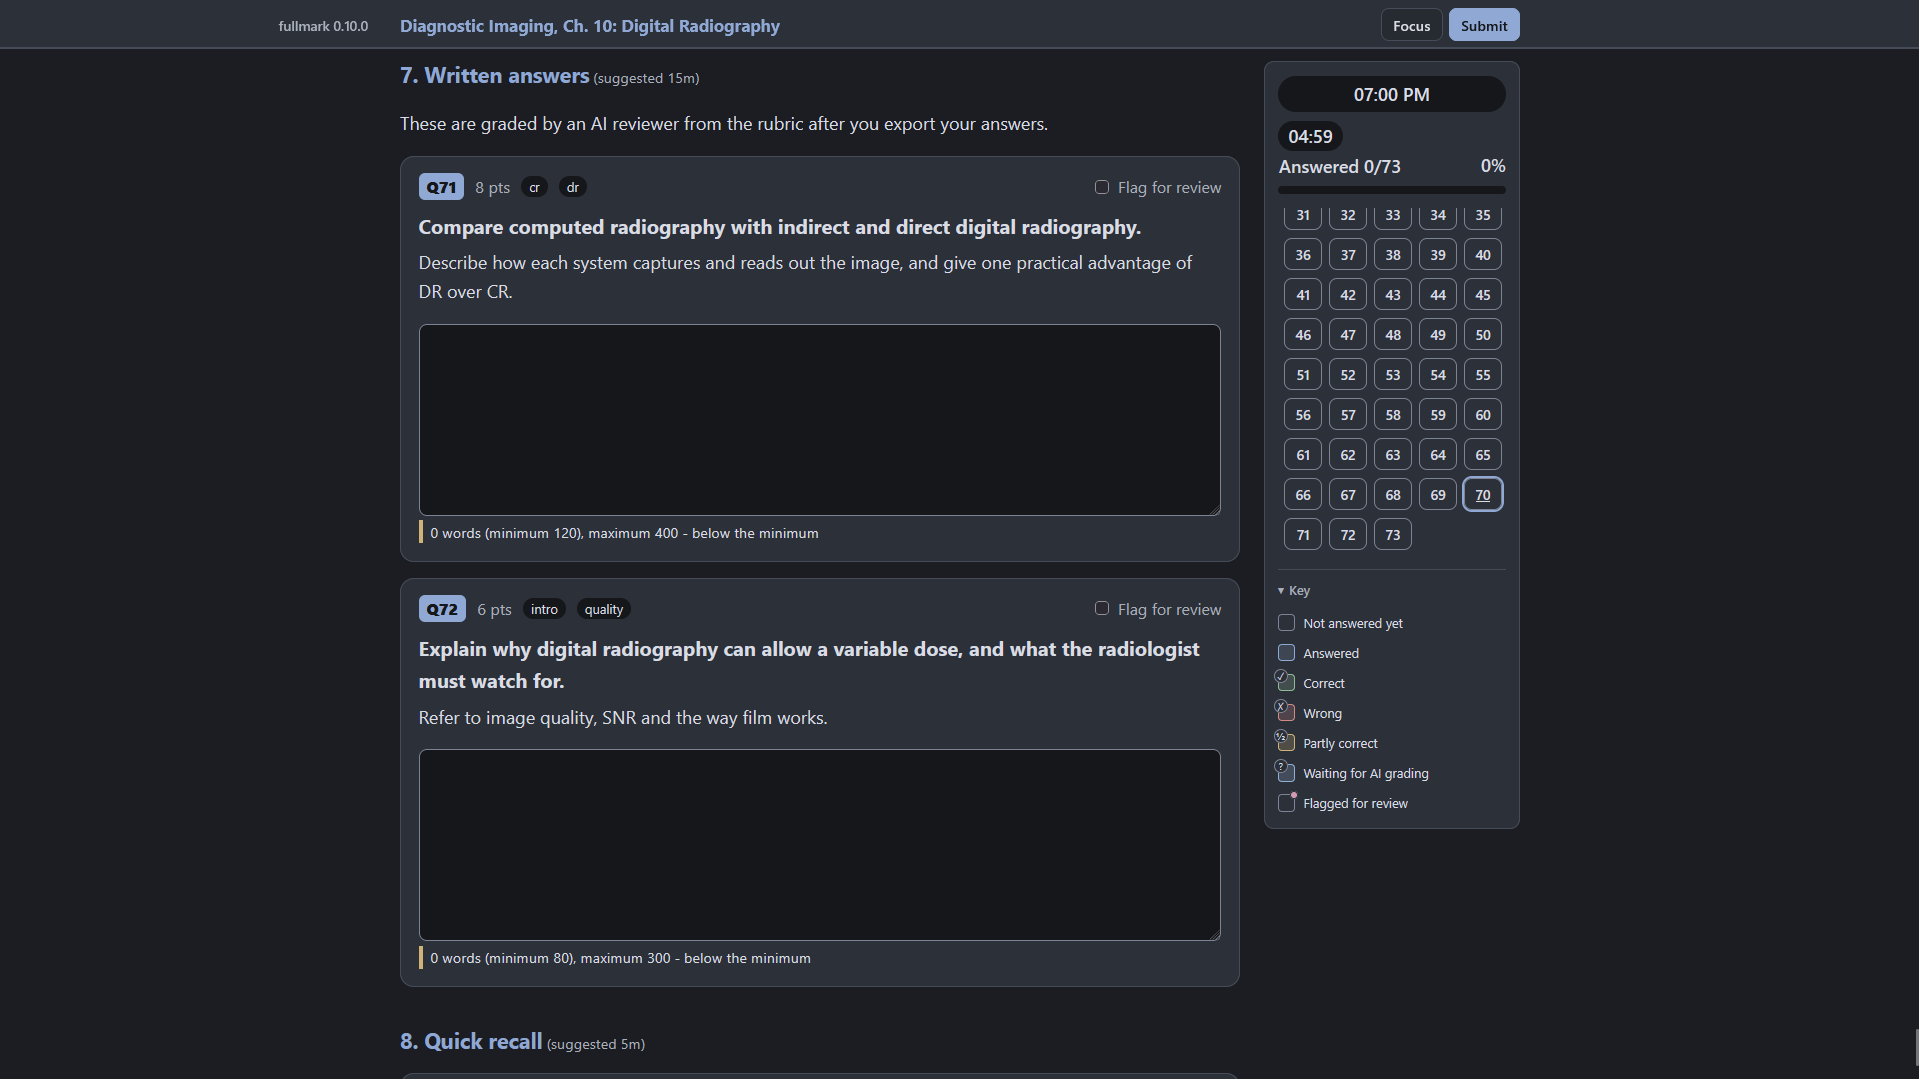Click the 'Correct' legend icon
Screen dimensions: 1919x1079
(x=1286, y=682)
